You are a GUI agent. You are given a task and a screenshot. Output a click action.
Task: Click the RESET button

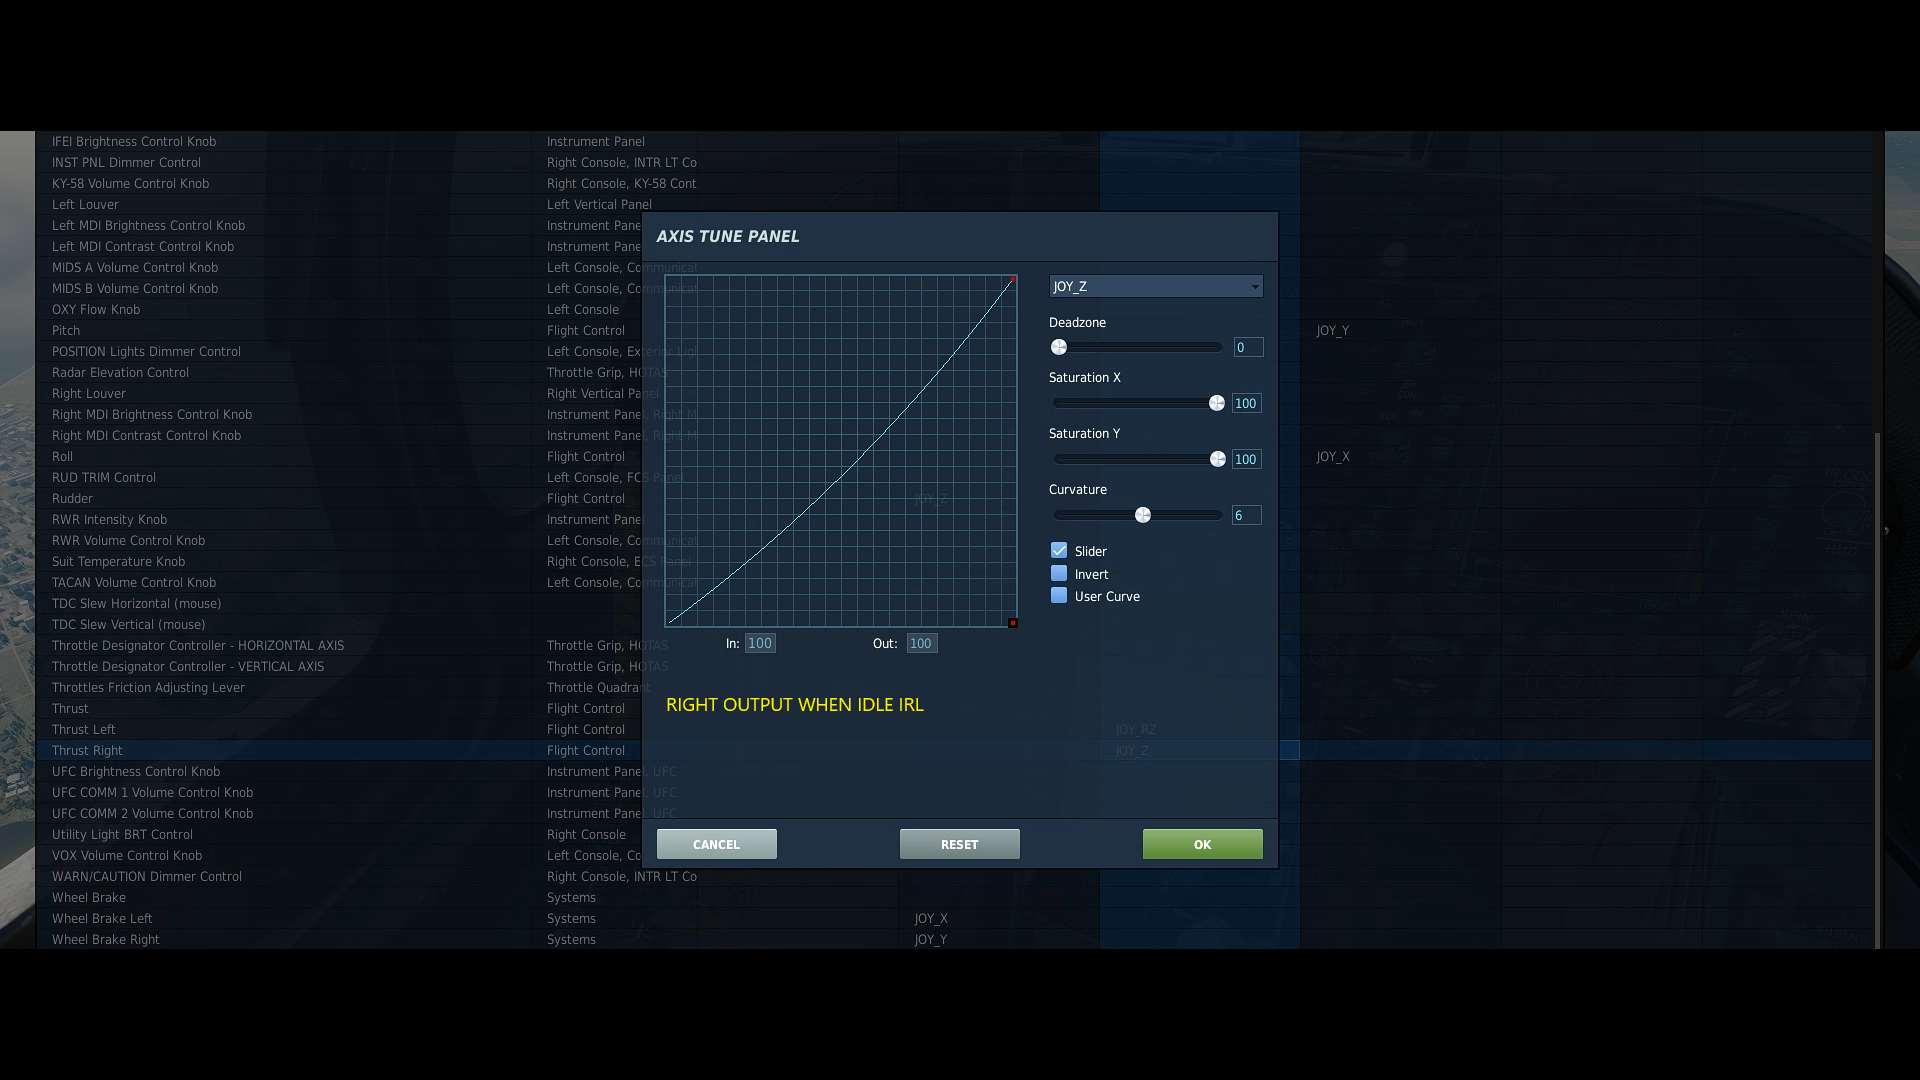pyautogui.click(x=960, y=844)
